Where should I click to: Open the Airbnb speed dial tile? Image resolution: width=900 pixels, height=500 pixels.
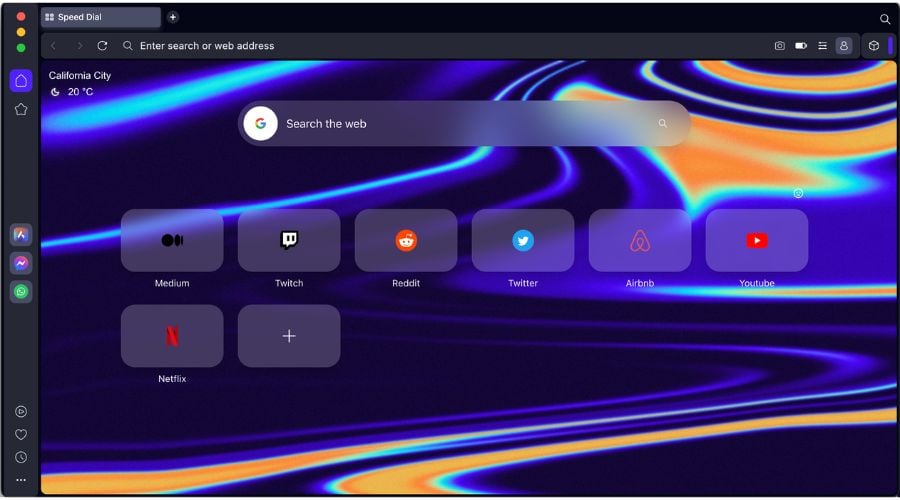point(640,240)
